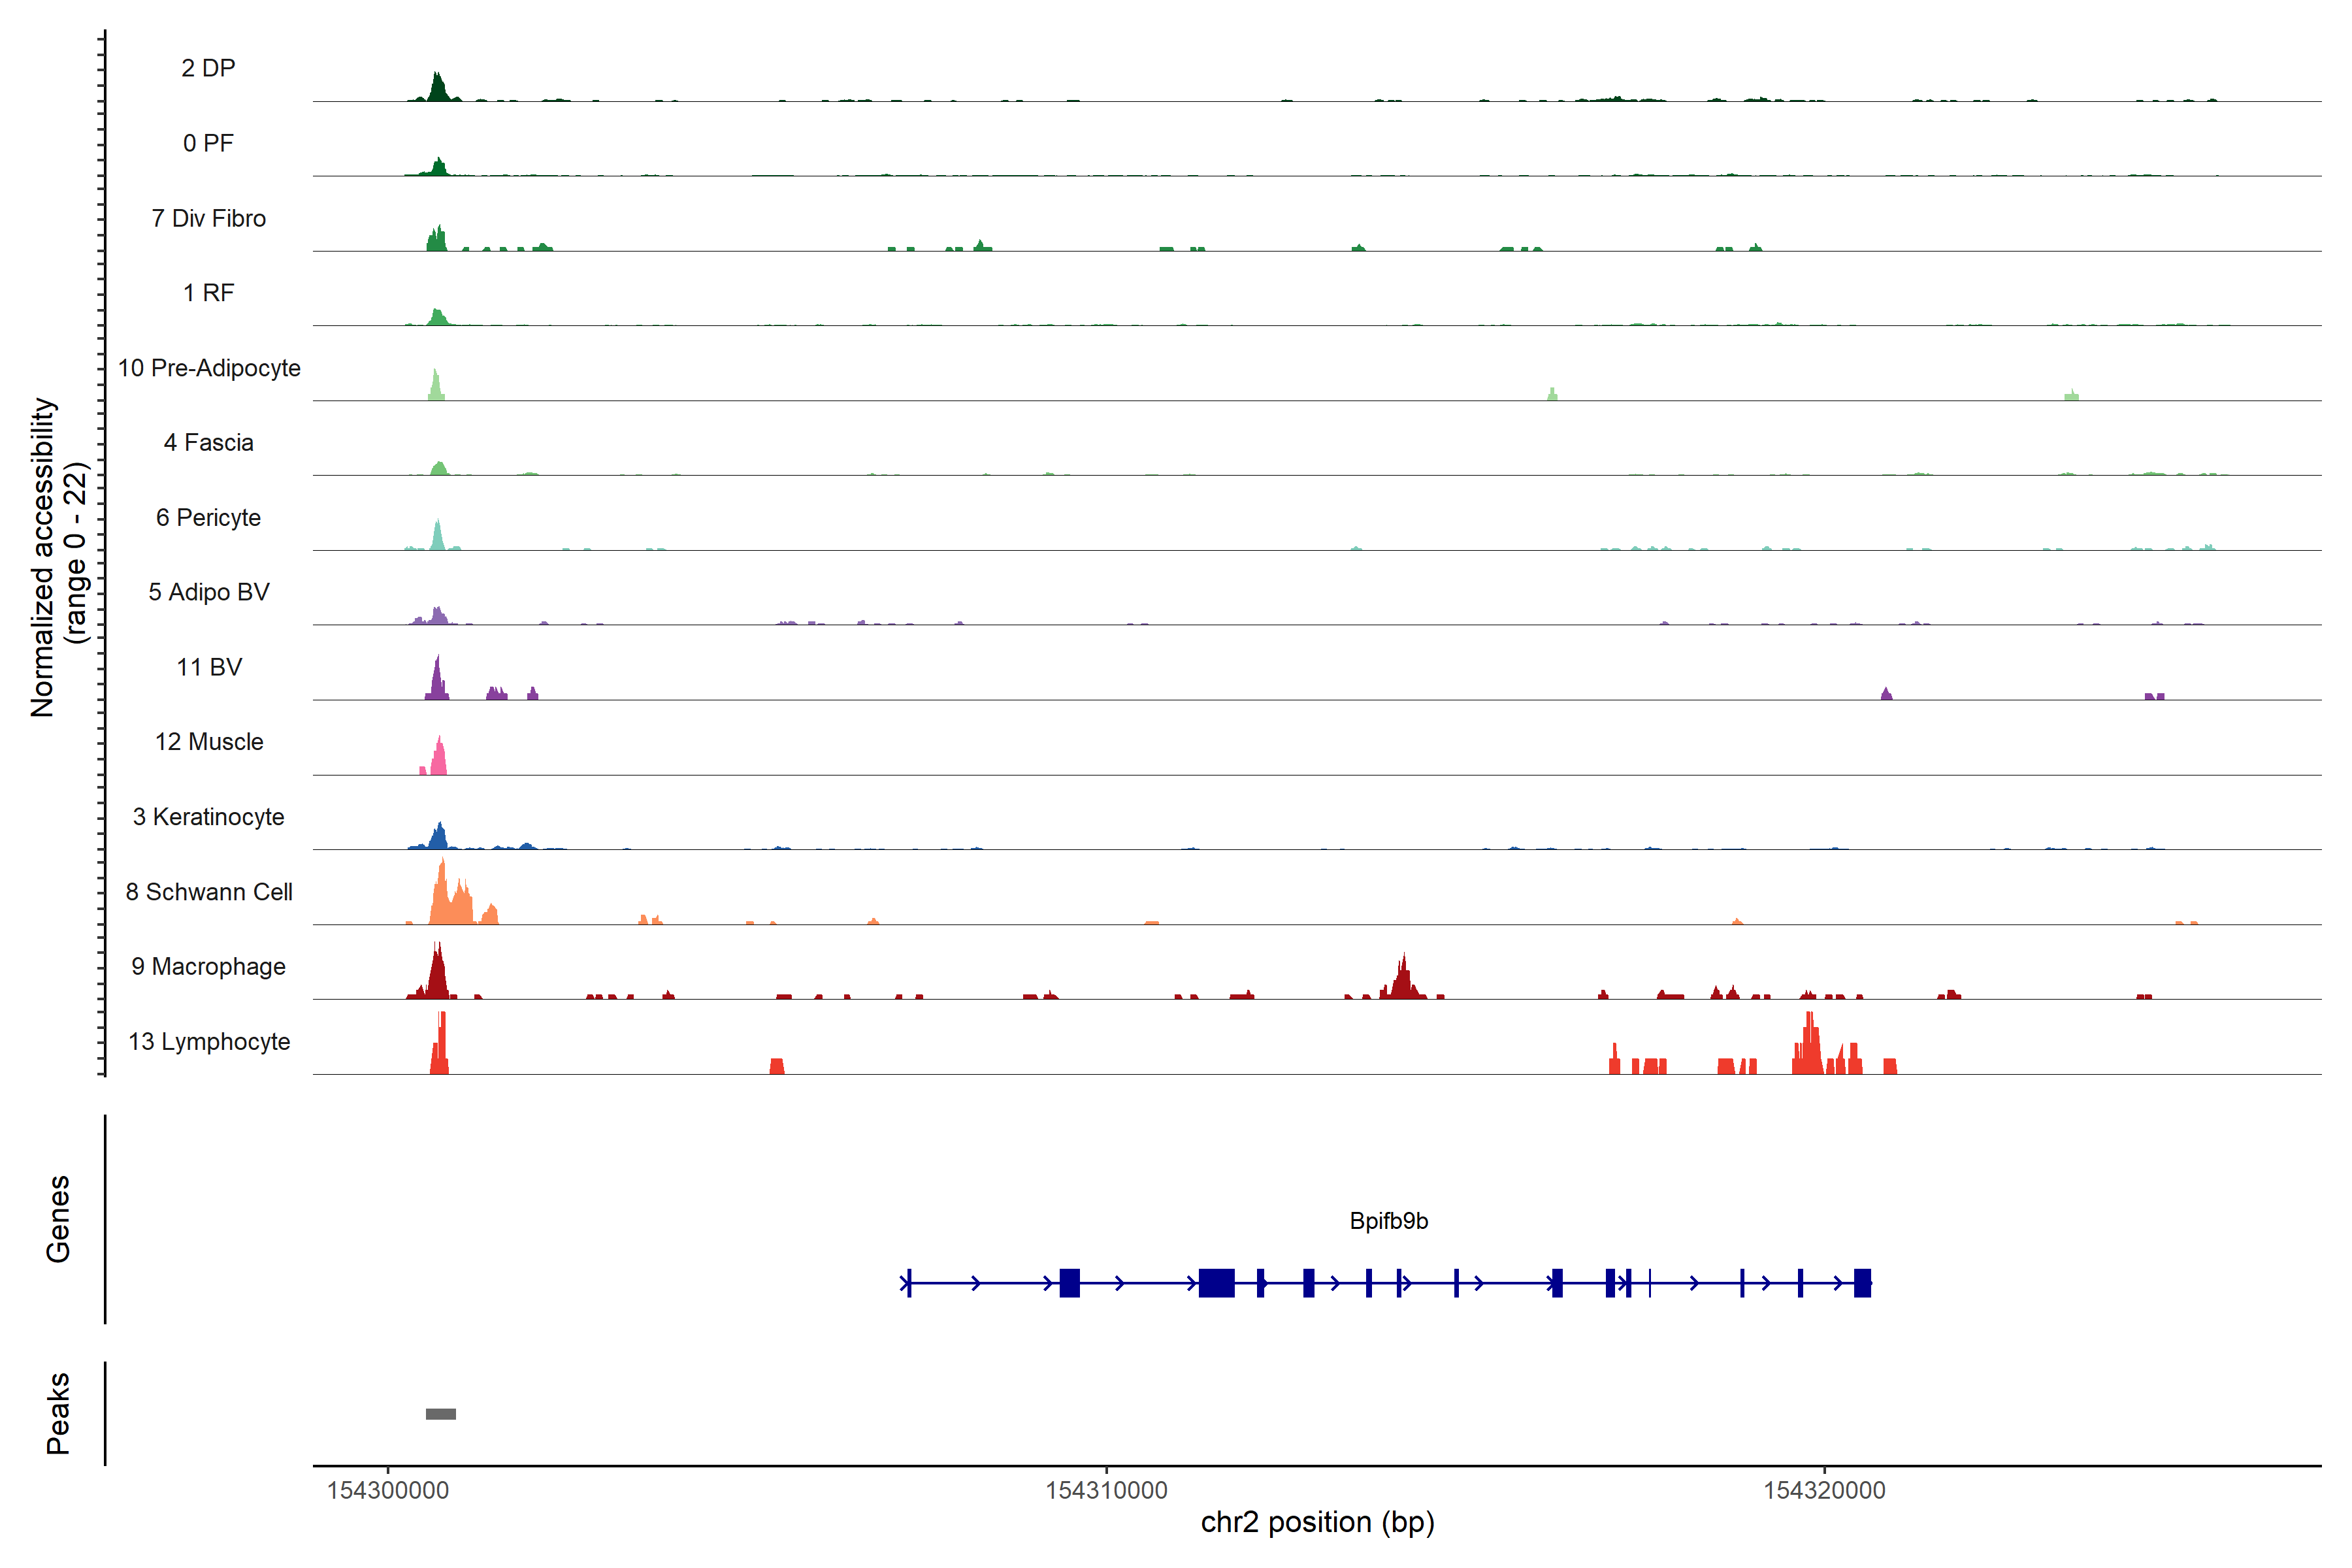Click the 10 Pre-Adipocyte track label
This screenshot has height=1568, width=2352.
coord(208,368)
